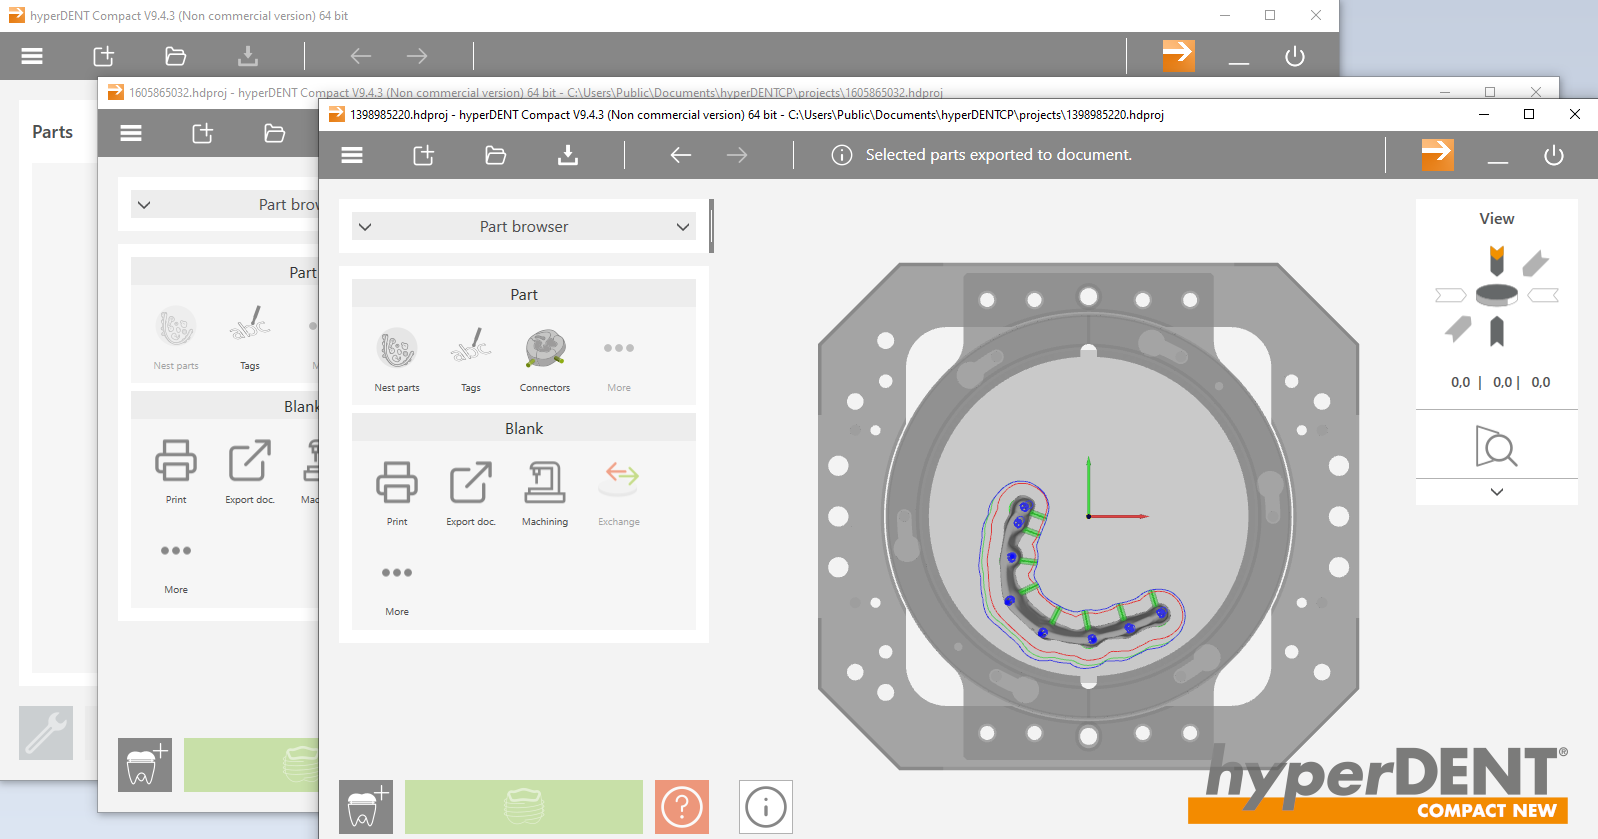1598x839 pixels.
Task: Open folder icon in middle 1605865032 window
Action: pos(275,133)
